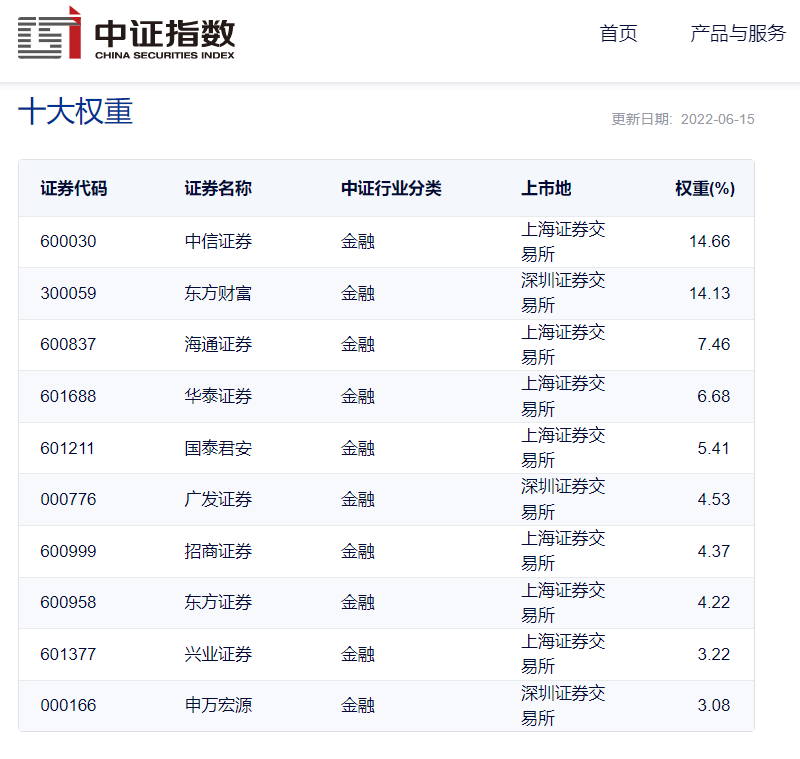Click weight value 7.46
Viewport: 800px width, 759px height.
pyautogui.click(x=714, y=344)
